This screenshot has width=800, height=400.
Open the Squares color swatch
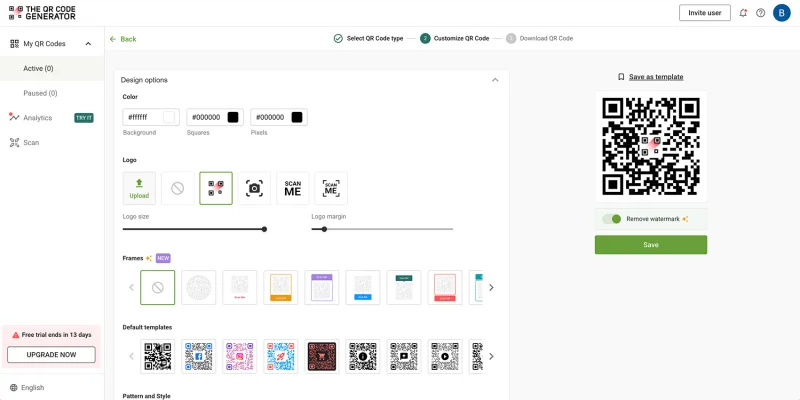point(233,117)
